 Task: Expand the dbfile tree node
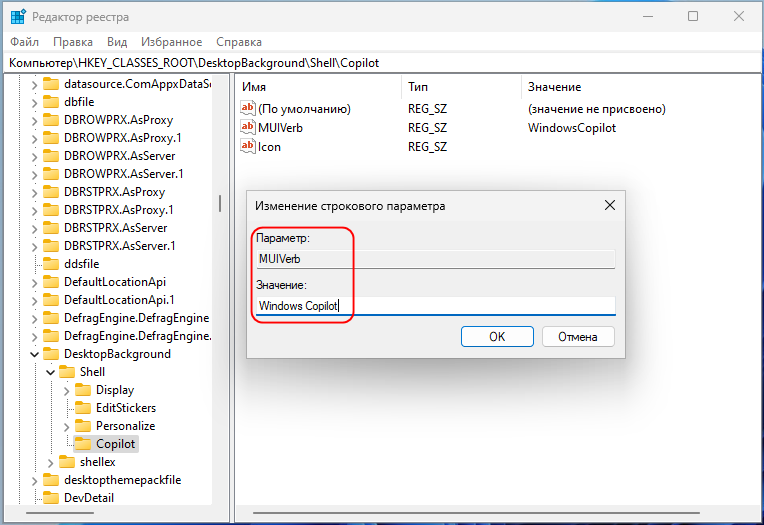pyautogui.click(x=34, y=103)
